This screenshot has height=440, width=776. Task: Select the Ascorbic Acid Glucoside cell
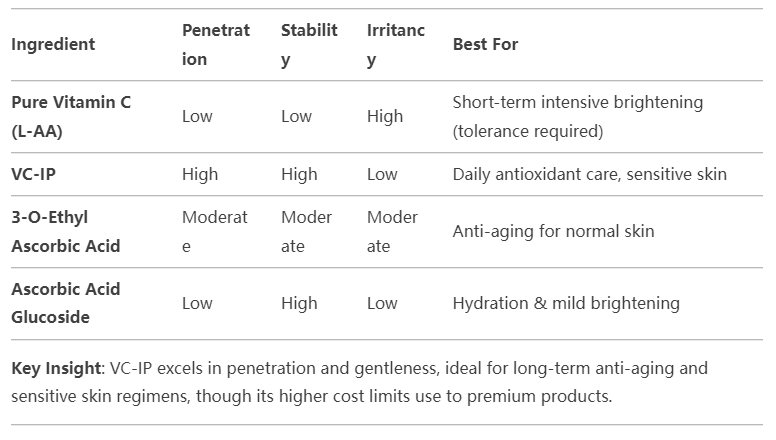click(66, 303)
